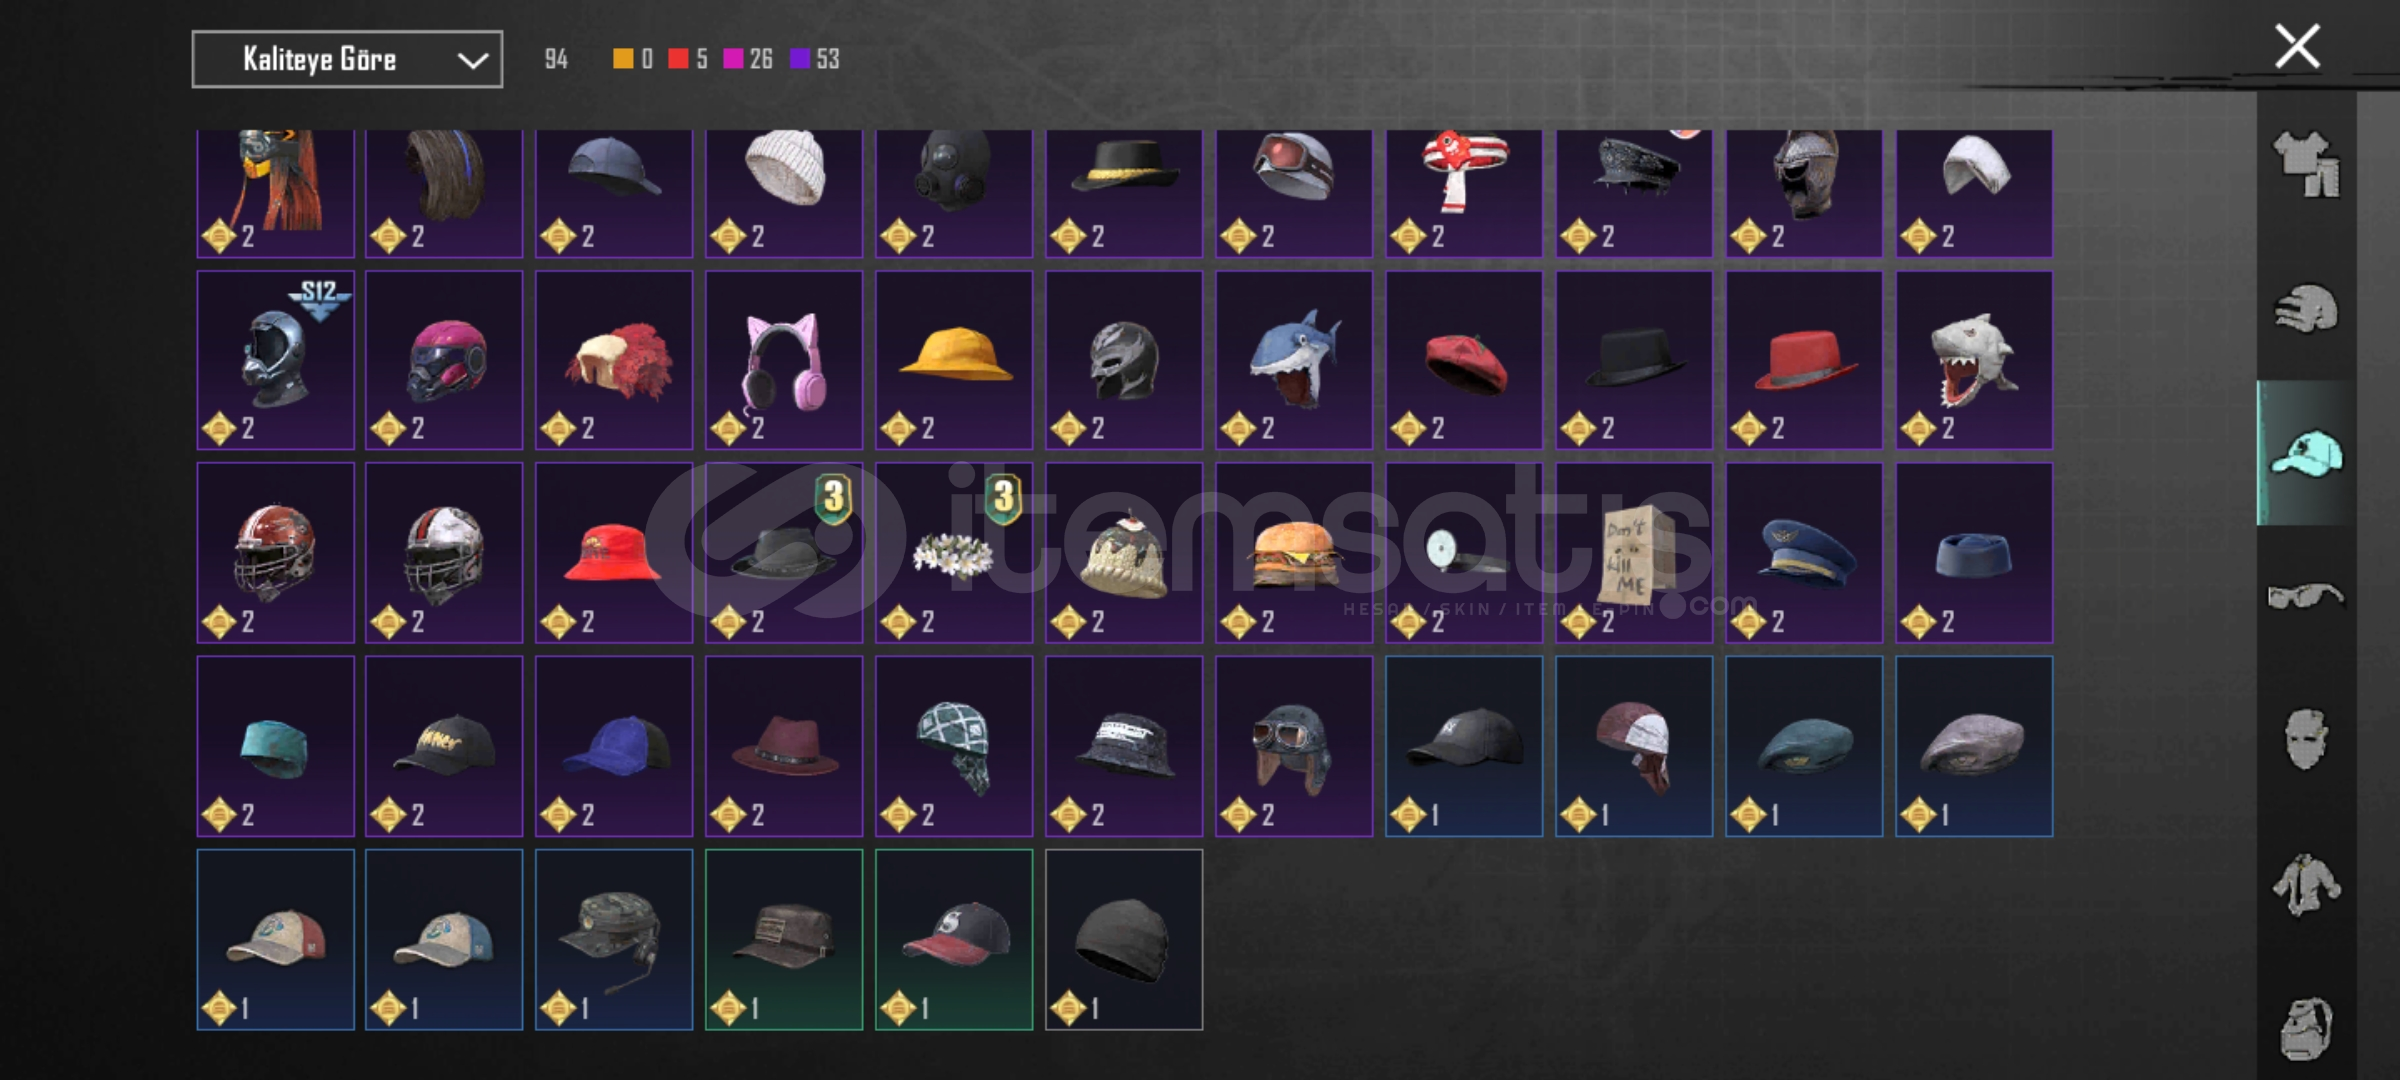
Task: Click the purple quality filter swatch
Action: pos(799,59)
